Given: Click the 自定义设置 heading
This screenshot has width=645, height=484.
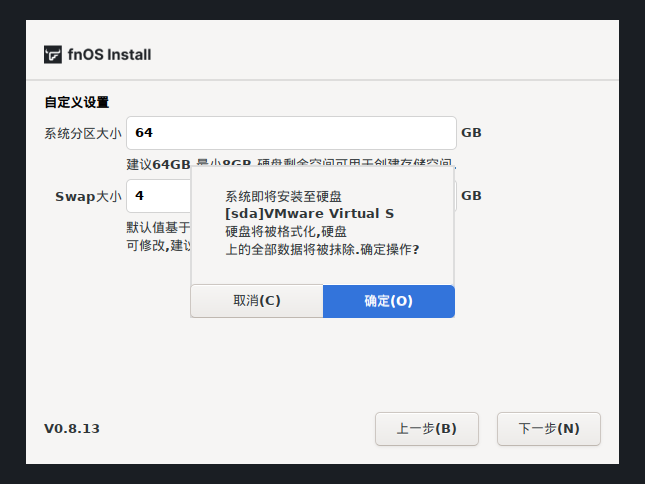Looking at the screenshot, I should [x=76, y=102].
